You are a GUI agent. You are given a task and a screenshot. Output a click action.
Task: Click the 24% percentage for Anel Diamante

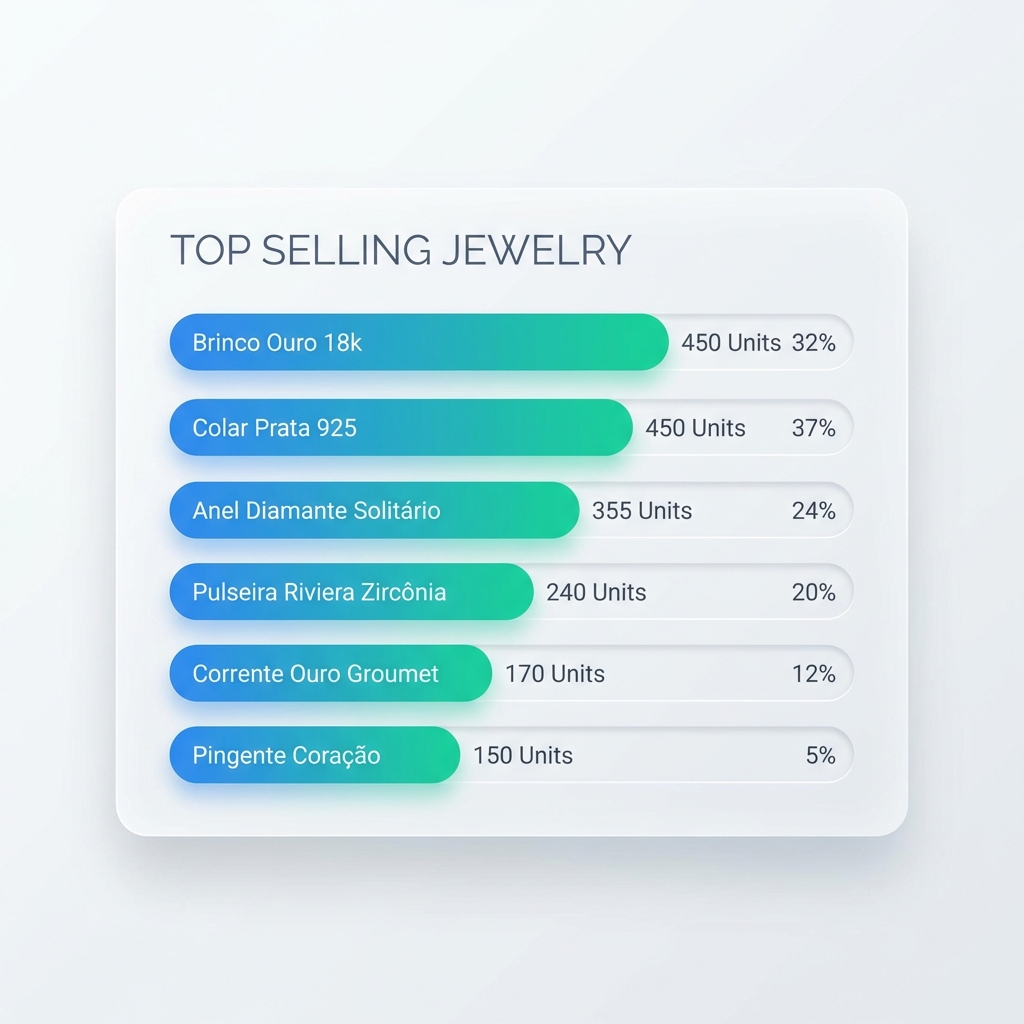813,511
